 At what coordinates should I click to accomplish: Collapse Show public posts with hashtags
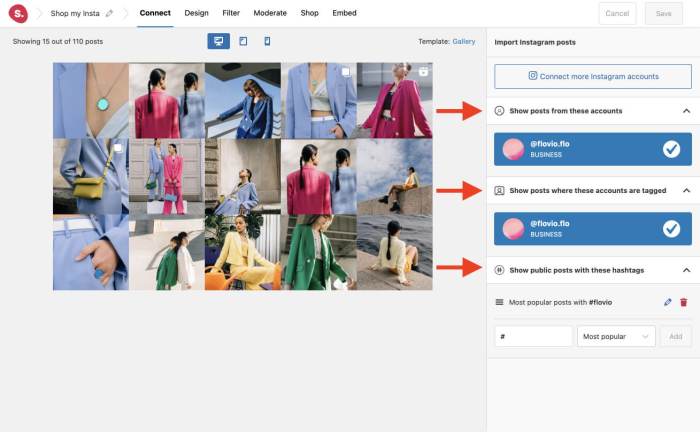[x=686, y=270]
